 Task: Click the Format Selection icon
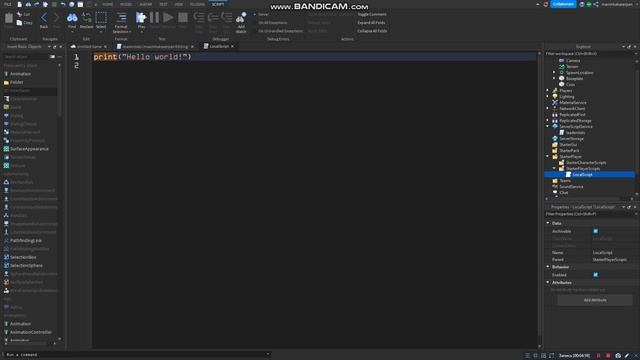coord(121,18)
